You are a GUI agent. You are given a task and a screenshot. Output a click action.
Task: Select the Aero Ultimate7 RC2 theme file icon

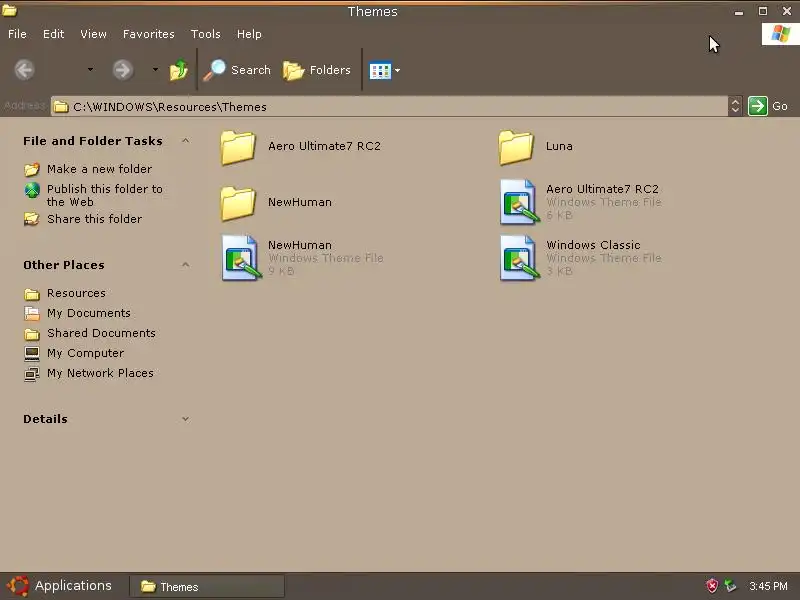tap(519, 202)
